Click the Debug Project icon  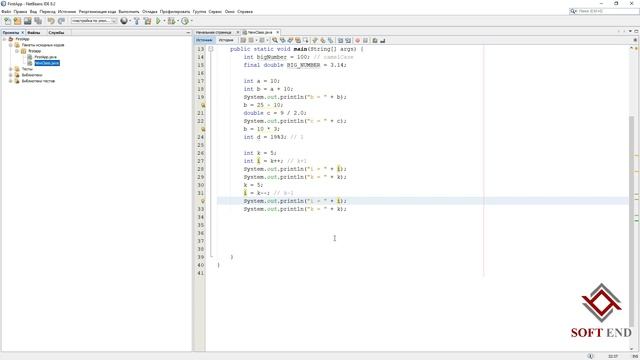171,21
